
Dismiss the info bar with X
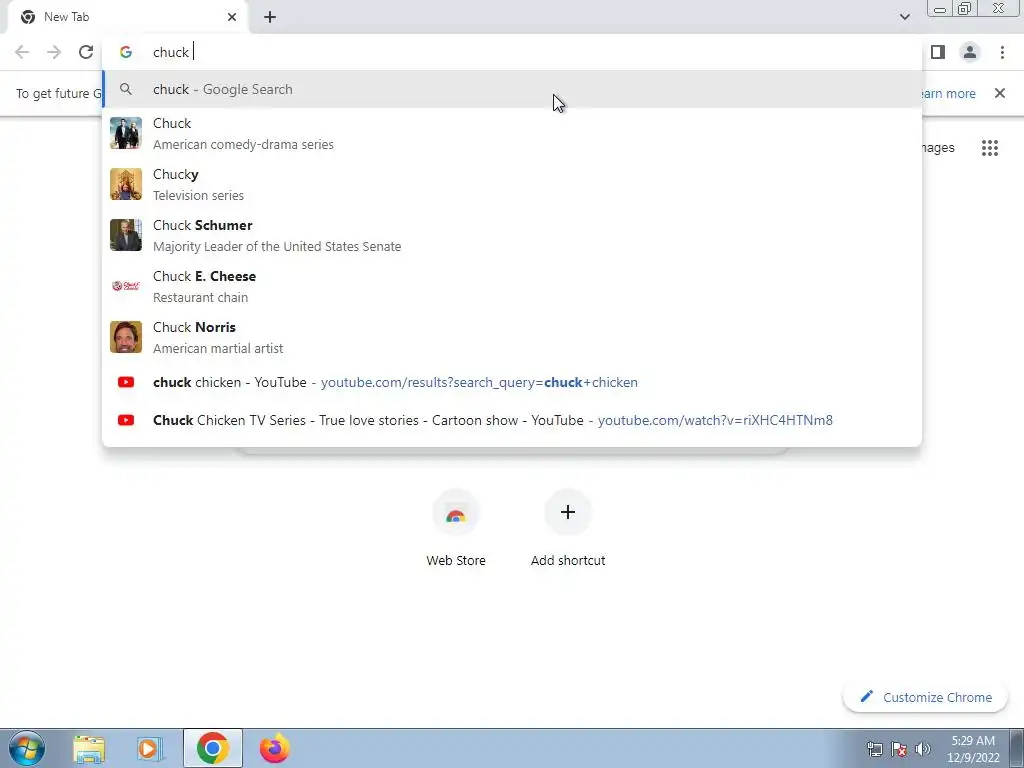[x=1000, y=93]
